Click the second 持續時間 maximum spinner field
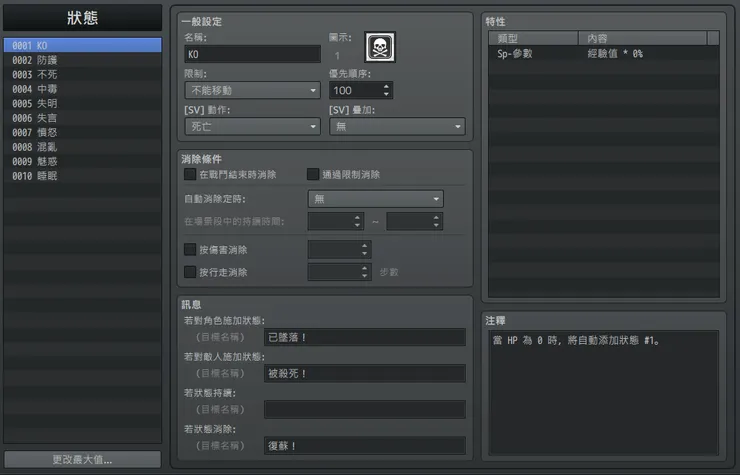This screenshot has height=475, width=740. click(414, 221)
